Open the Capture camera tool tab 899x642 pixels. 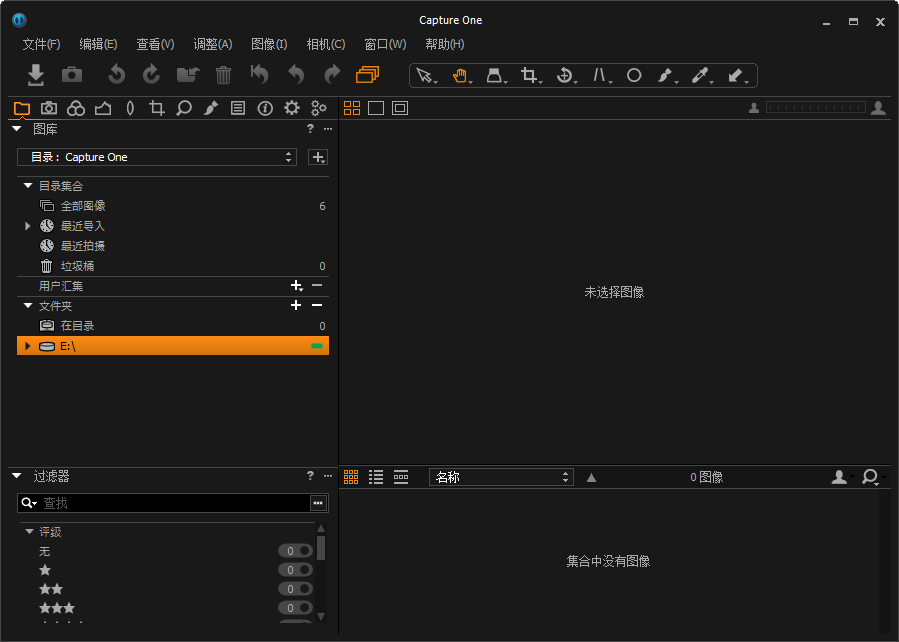pos(49,108)
